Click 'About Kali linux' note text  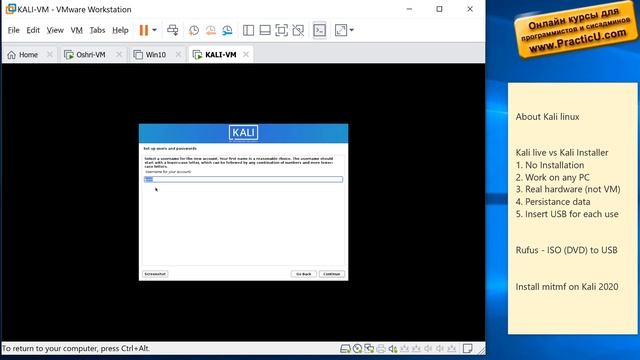click(x=547, y=117)
